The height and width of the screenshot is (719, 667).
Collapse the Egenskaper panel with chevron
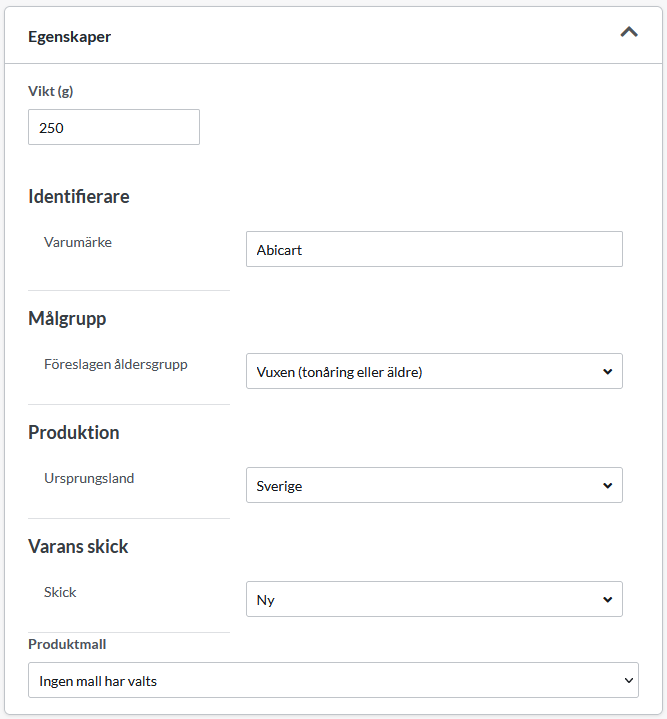tap(629, 32)
